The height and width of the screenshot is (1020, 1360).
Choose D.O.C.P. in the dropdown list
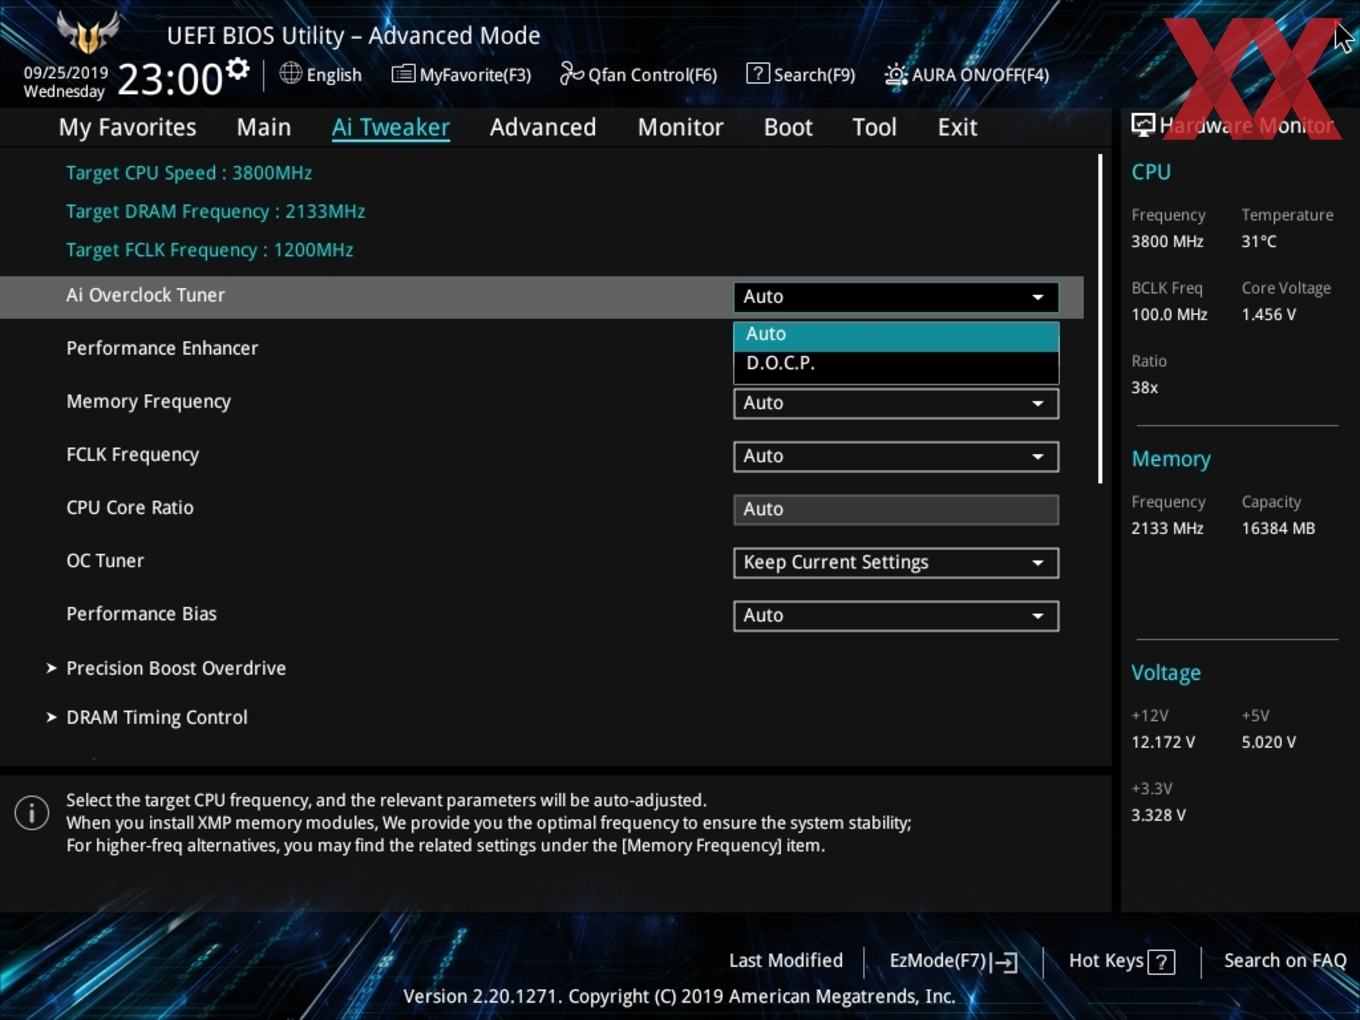[896, 364]
